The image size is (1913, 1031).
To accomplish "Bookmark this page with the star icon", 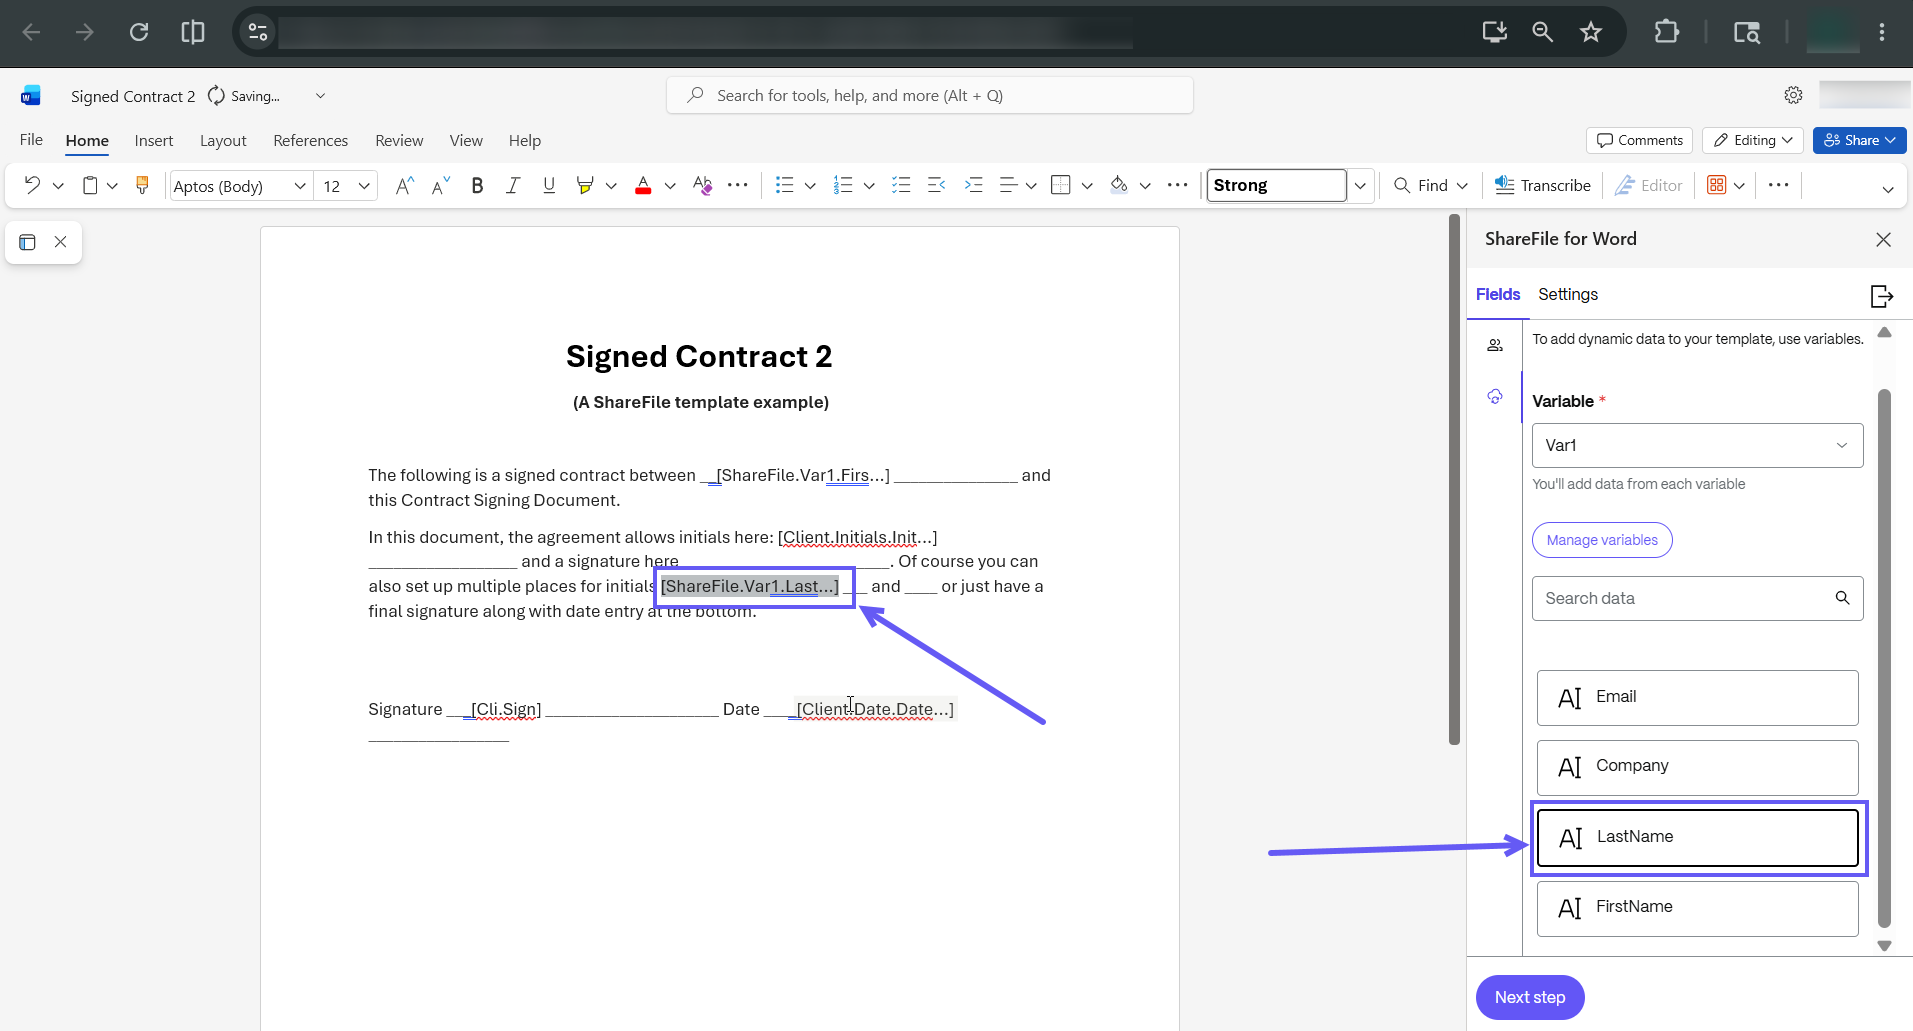I will tap(1591, 32).
